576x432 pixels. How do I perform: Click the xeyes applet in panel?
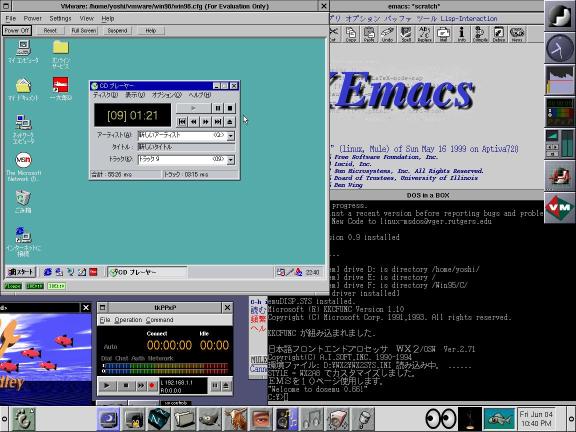(440, 419)
